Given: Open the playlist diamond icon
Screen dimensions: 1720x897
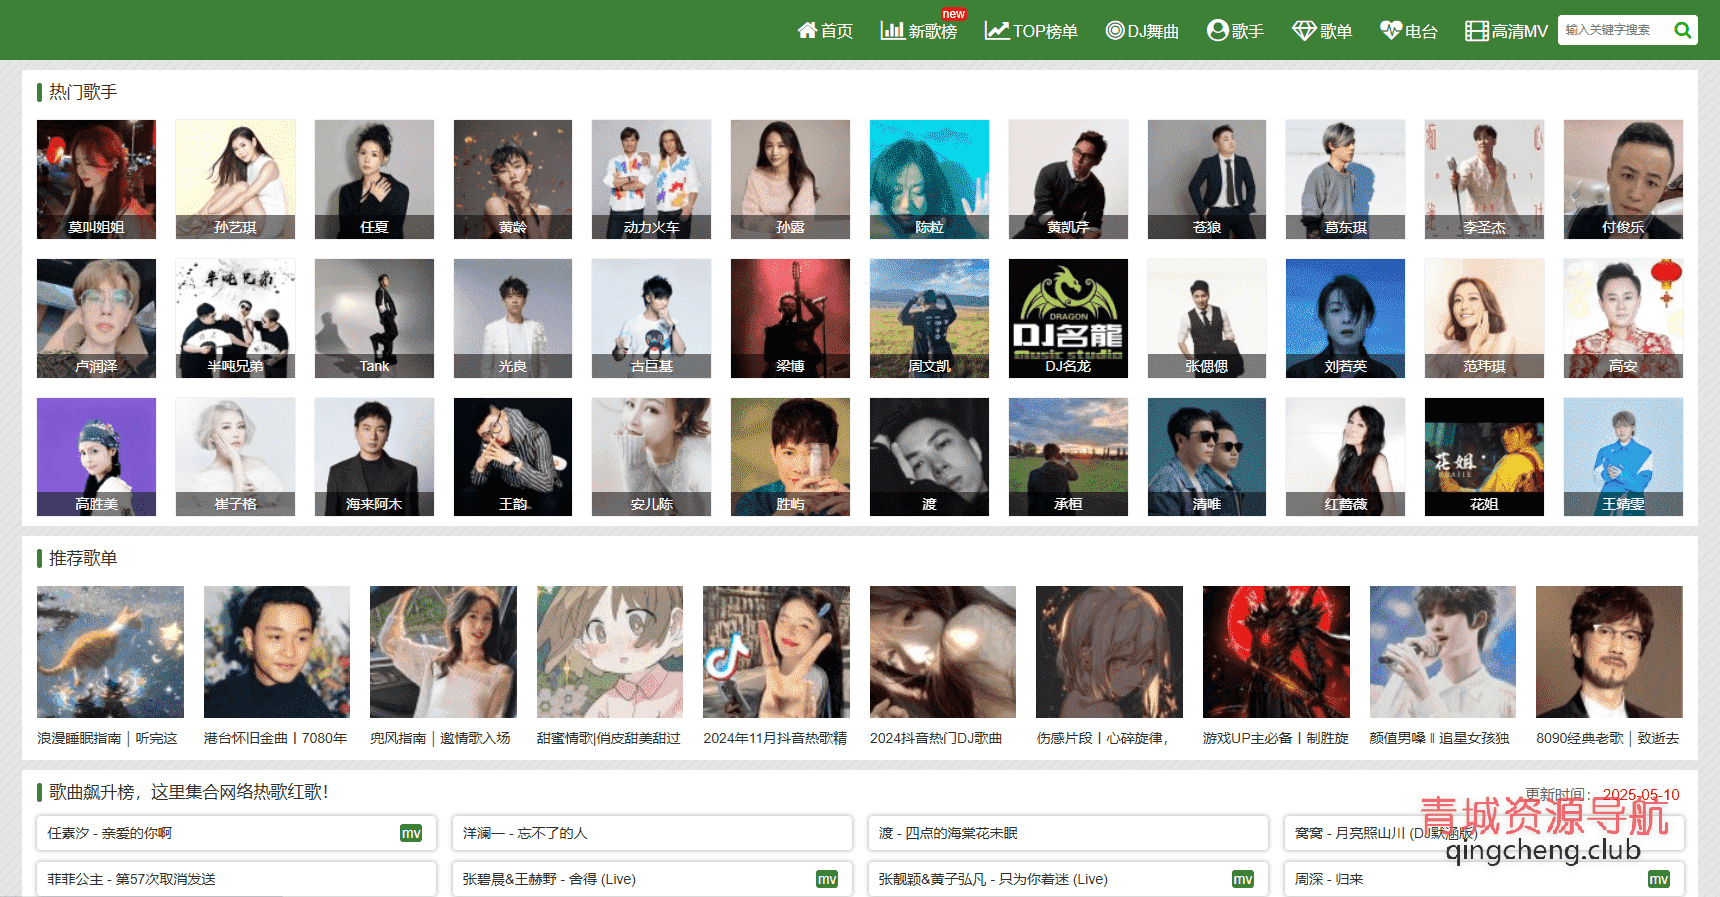Looking at the screenshot, I should pyautogui.click(x=1304, y=31).
